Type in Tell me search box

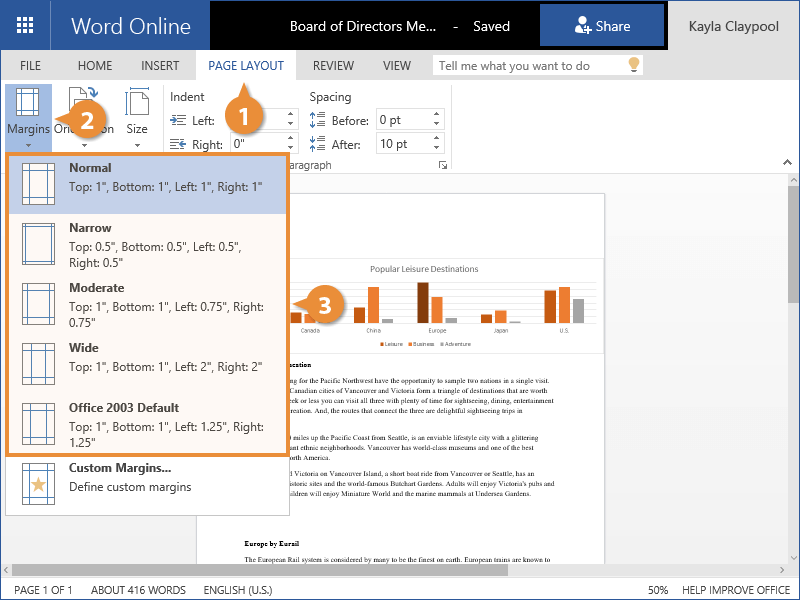point(528,66)
